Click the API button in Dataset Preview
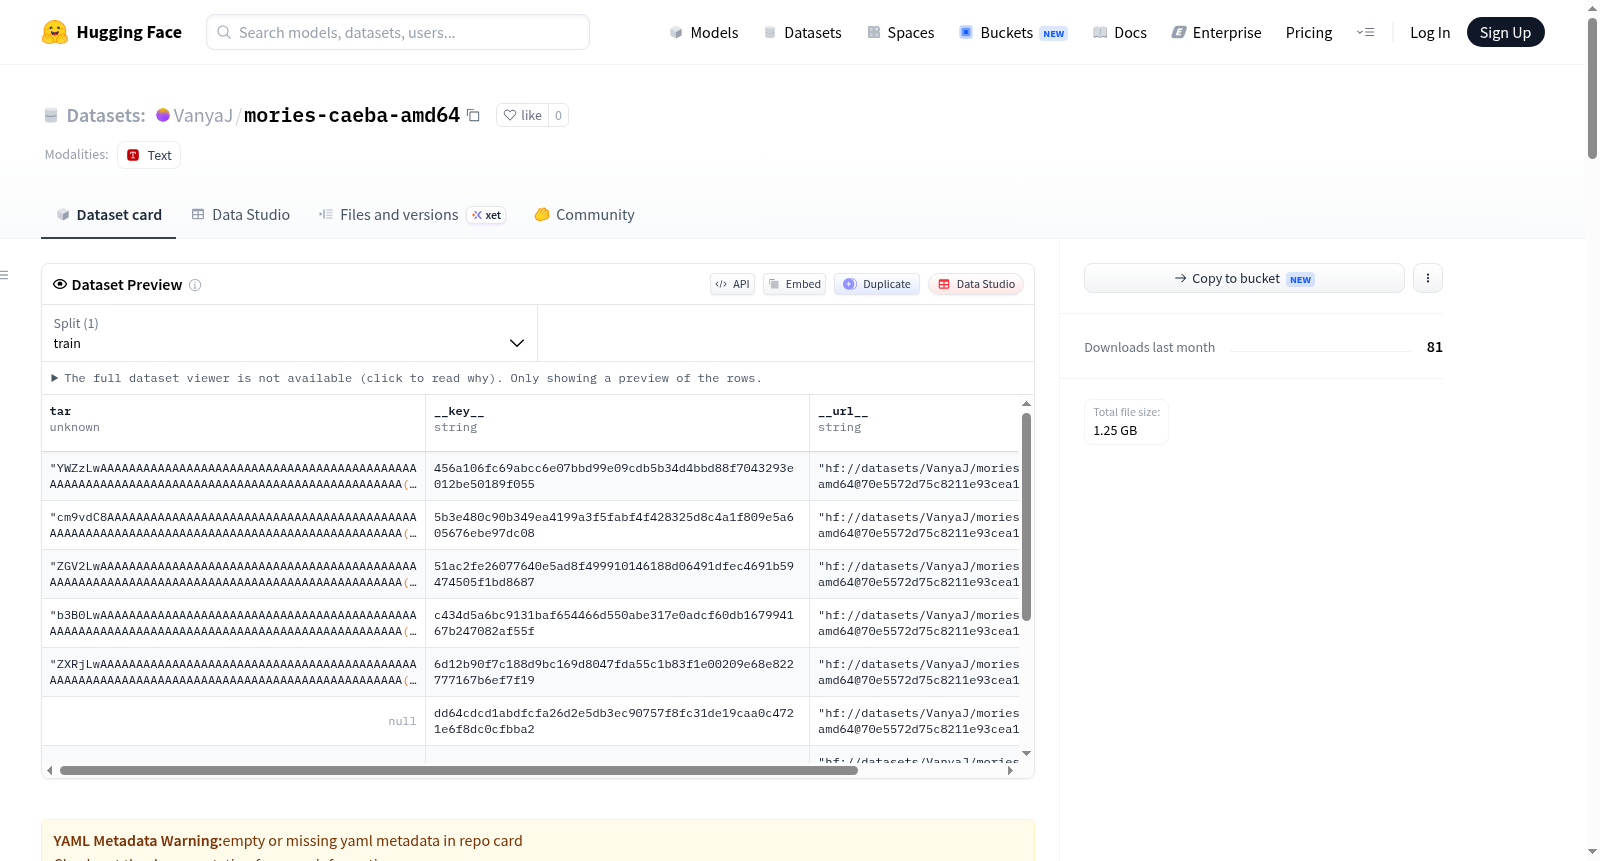Screen dimensions: 1600x861 pyautogui.click(x=732, y=284)
